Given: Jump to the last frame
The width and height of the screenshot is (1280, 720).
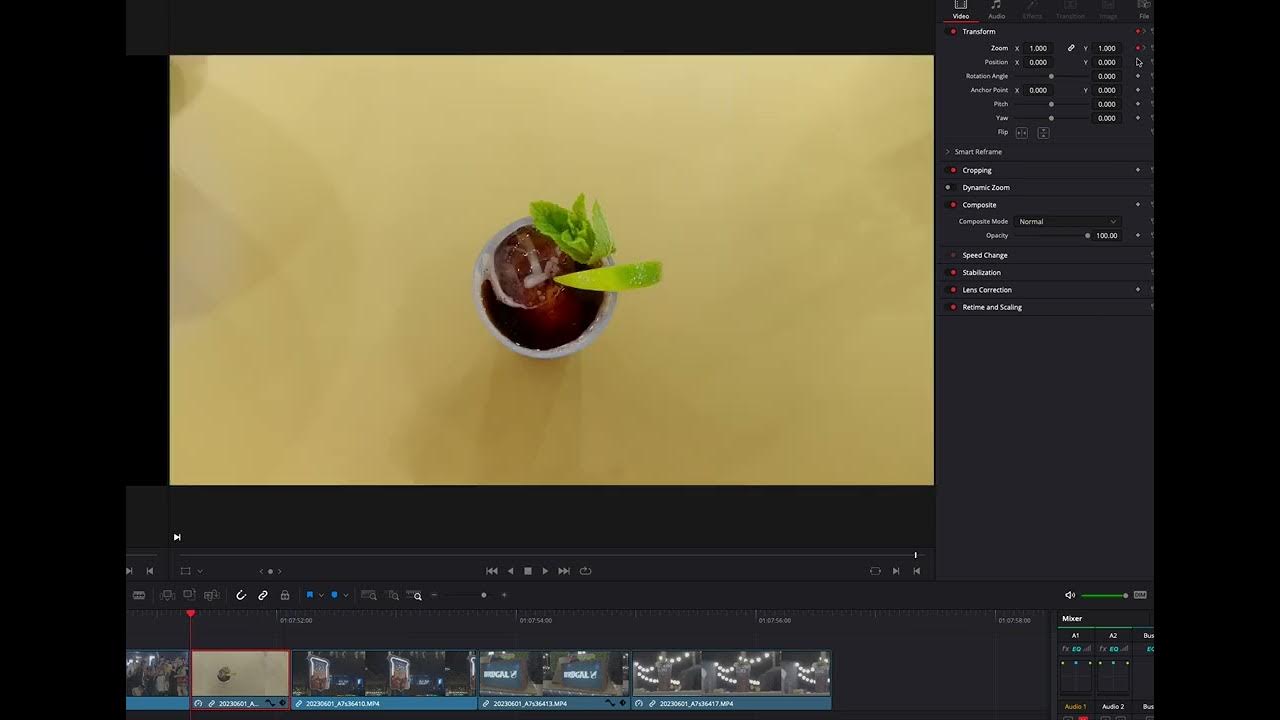Looking at the screenshot, I should coord(564,571).
